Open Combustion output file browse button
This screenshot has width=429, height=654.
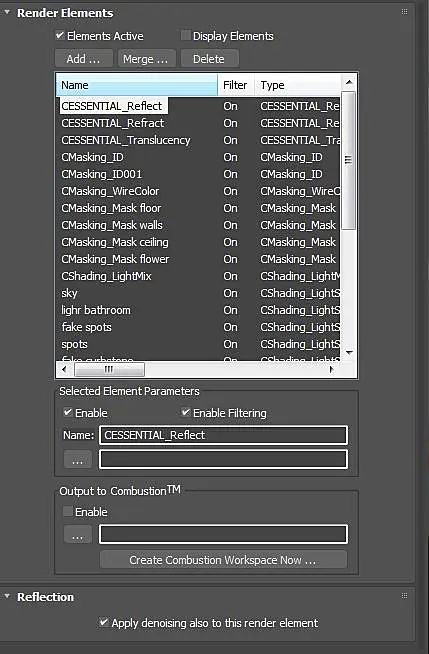coord(78,535)
